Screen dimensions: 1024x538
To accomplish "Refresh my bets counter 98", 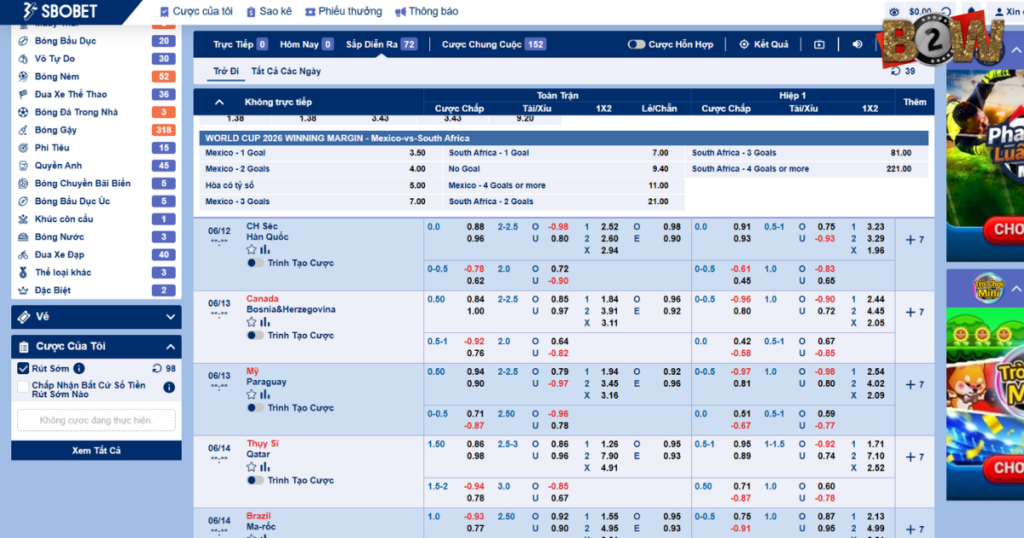I will [x=157, y=368].
